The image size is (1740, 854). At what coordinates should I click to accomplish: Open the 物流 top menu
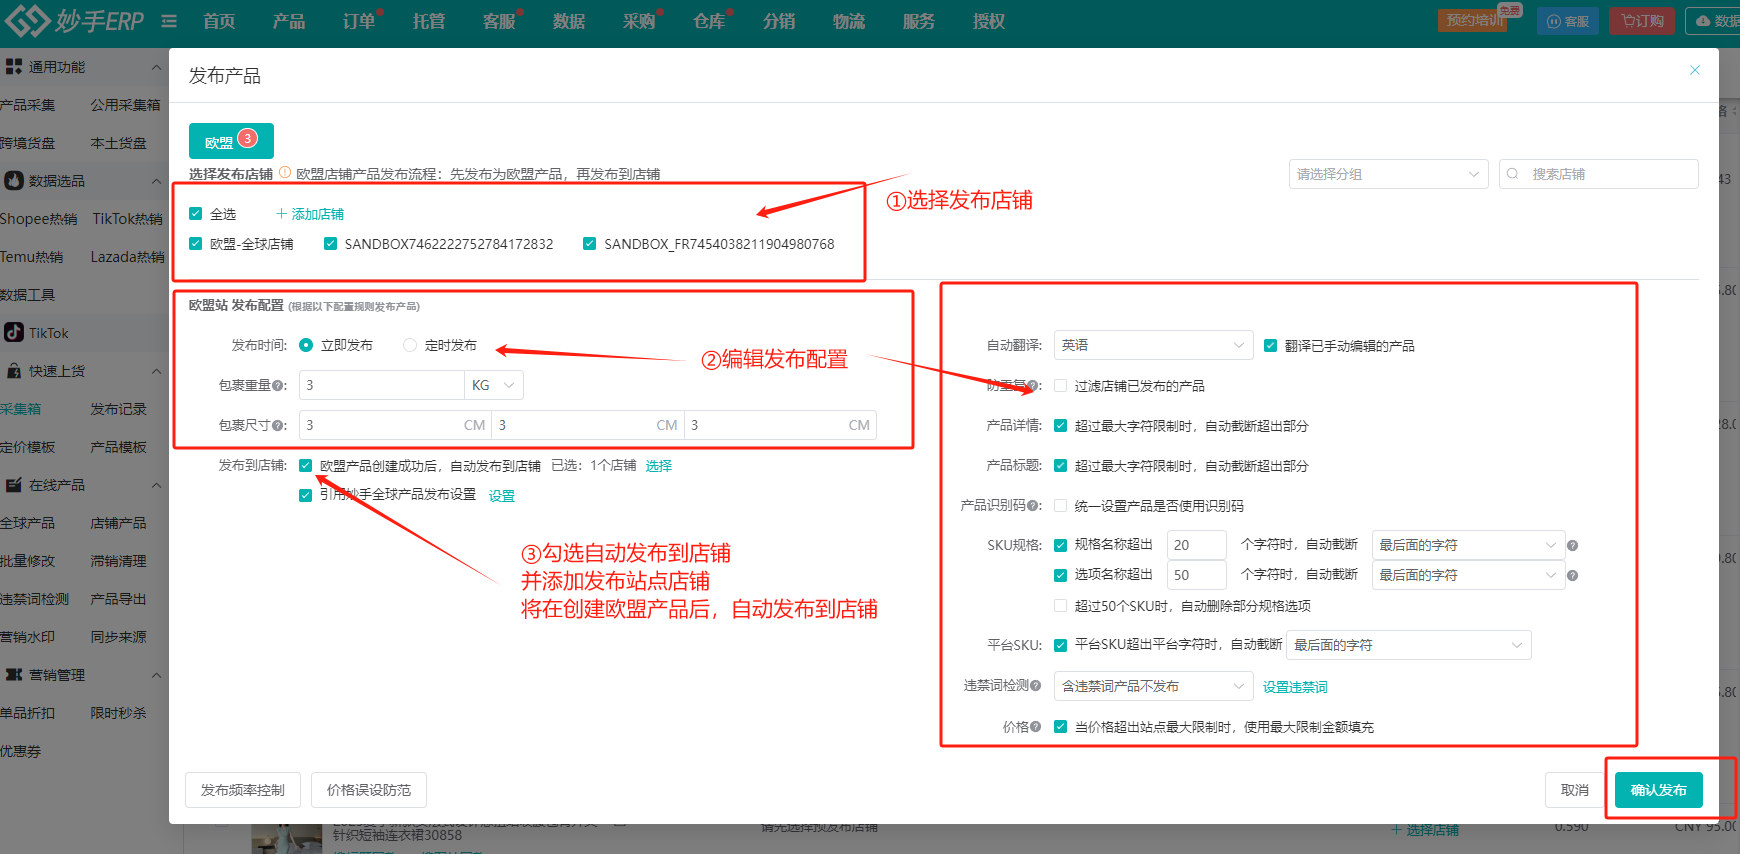[x=849, y=21]
